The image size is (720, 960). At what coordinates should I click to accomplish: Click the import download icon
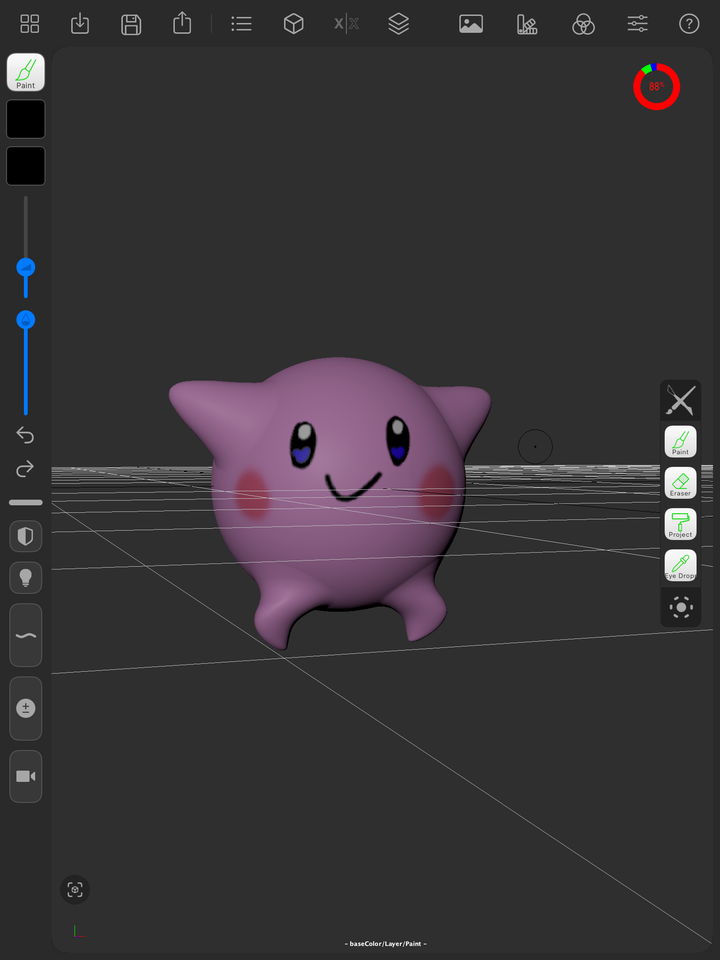[80, 24]
